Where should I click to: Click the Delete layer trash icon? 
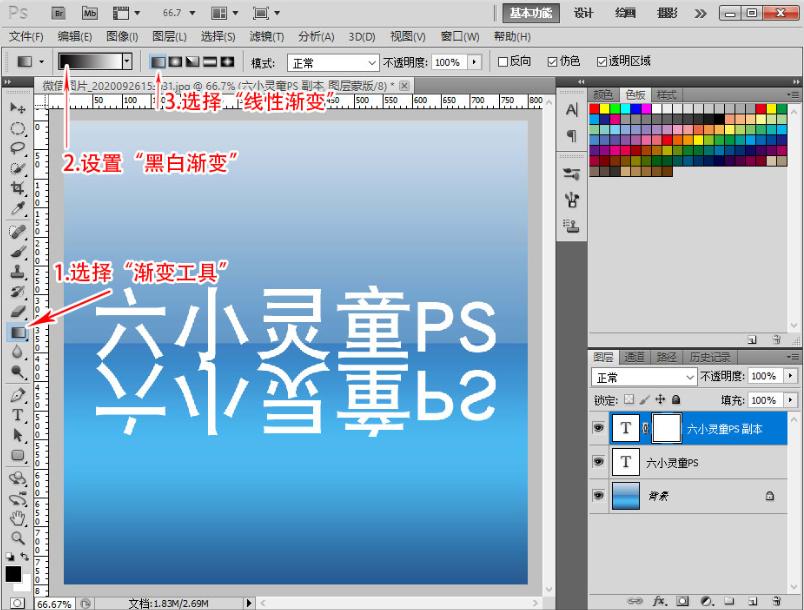click(779, 598)
